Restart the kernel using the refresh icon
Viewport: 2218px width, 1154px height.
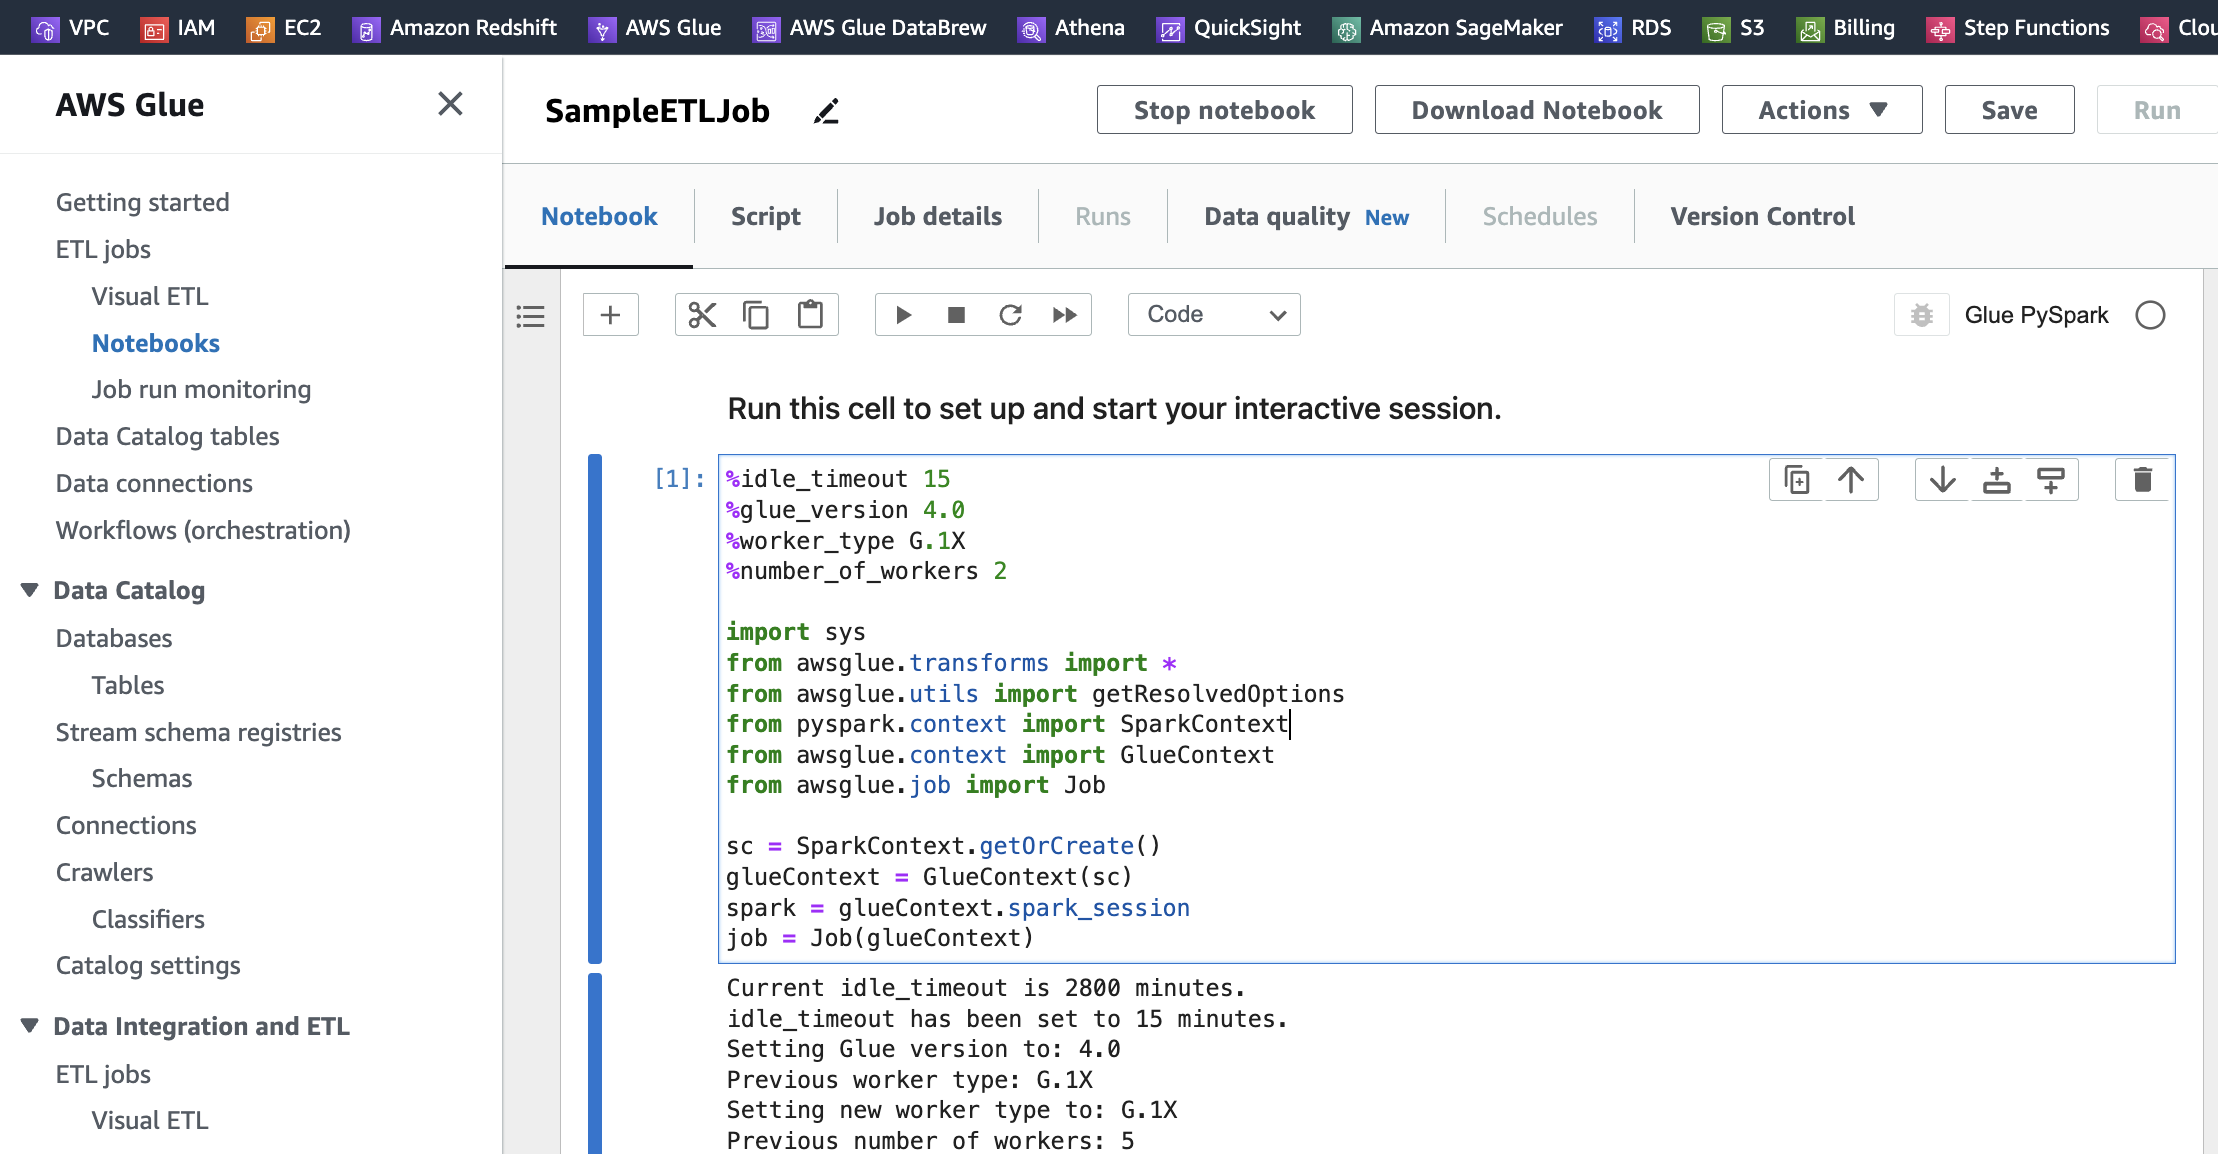click(x=1011, y=314)
